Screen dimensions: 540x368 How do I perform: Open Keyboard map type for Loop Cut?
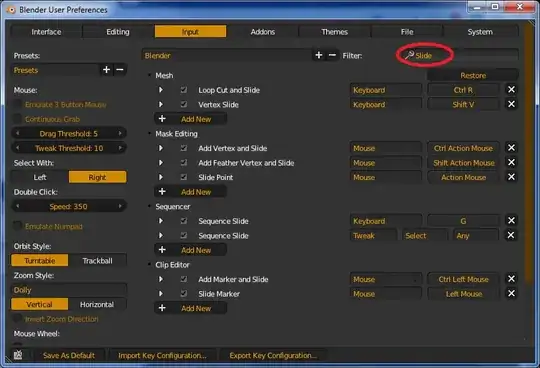pos(385,90)
